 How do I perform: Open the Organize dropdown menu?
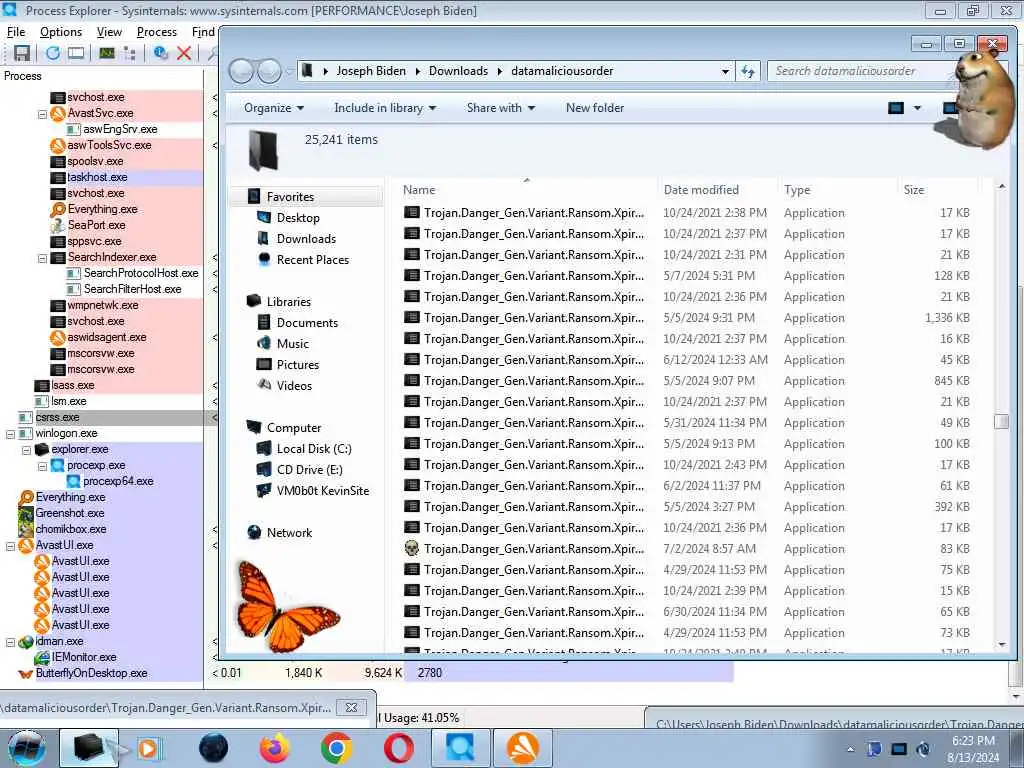point(274,108)
